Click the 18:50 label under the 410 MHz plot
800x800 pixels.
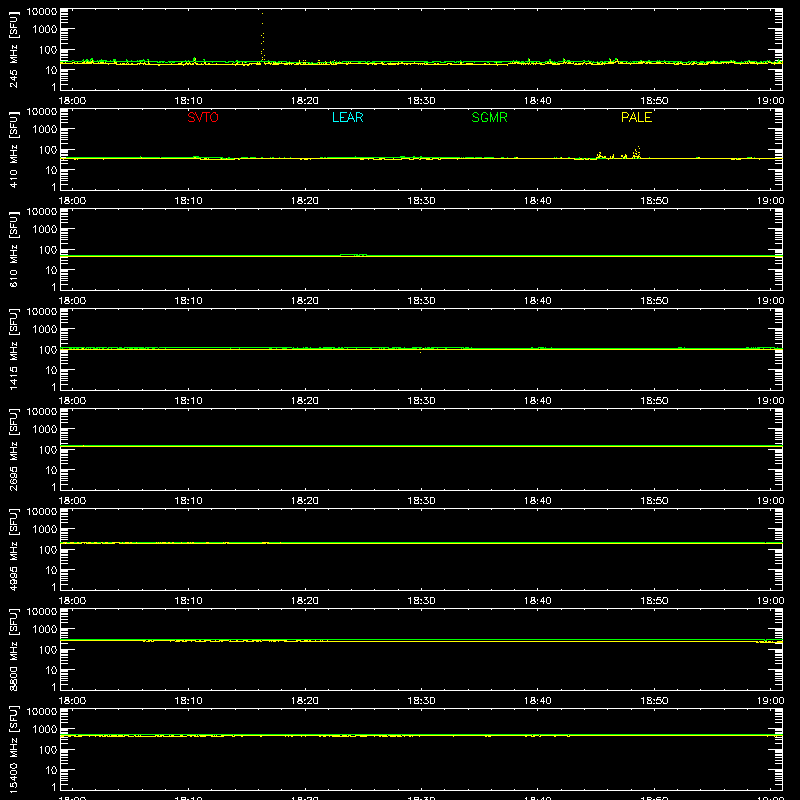(x=654, y=201)
